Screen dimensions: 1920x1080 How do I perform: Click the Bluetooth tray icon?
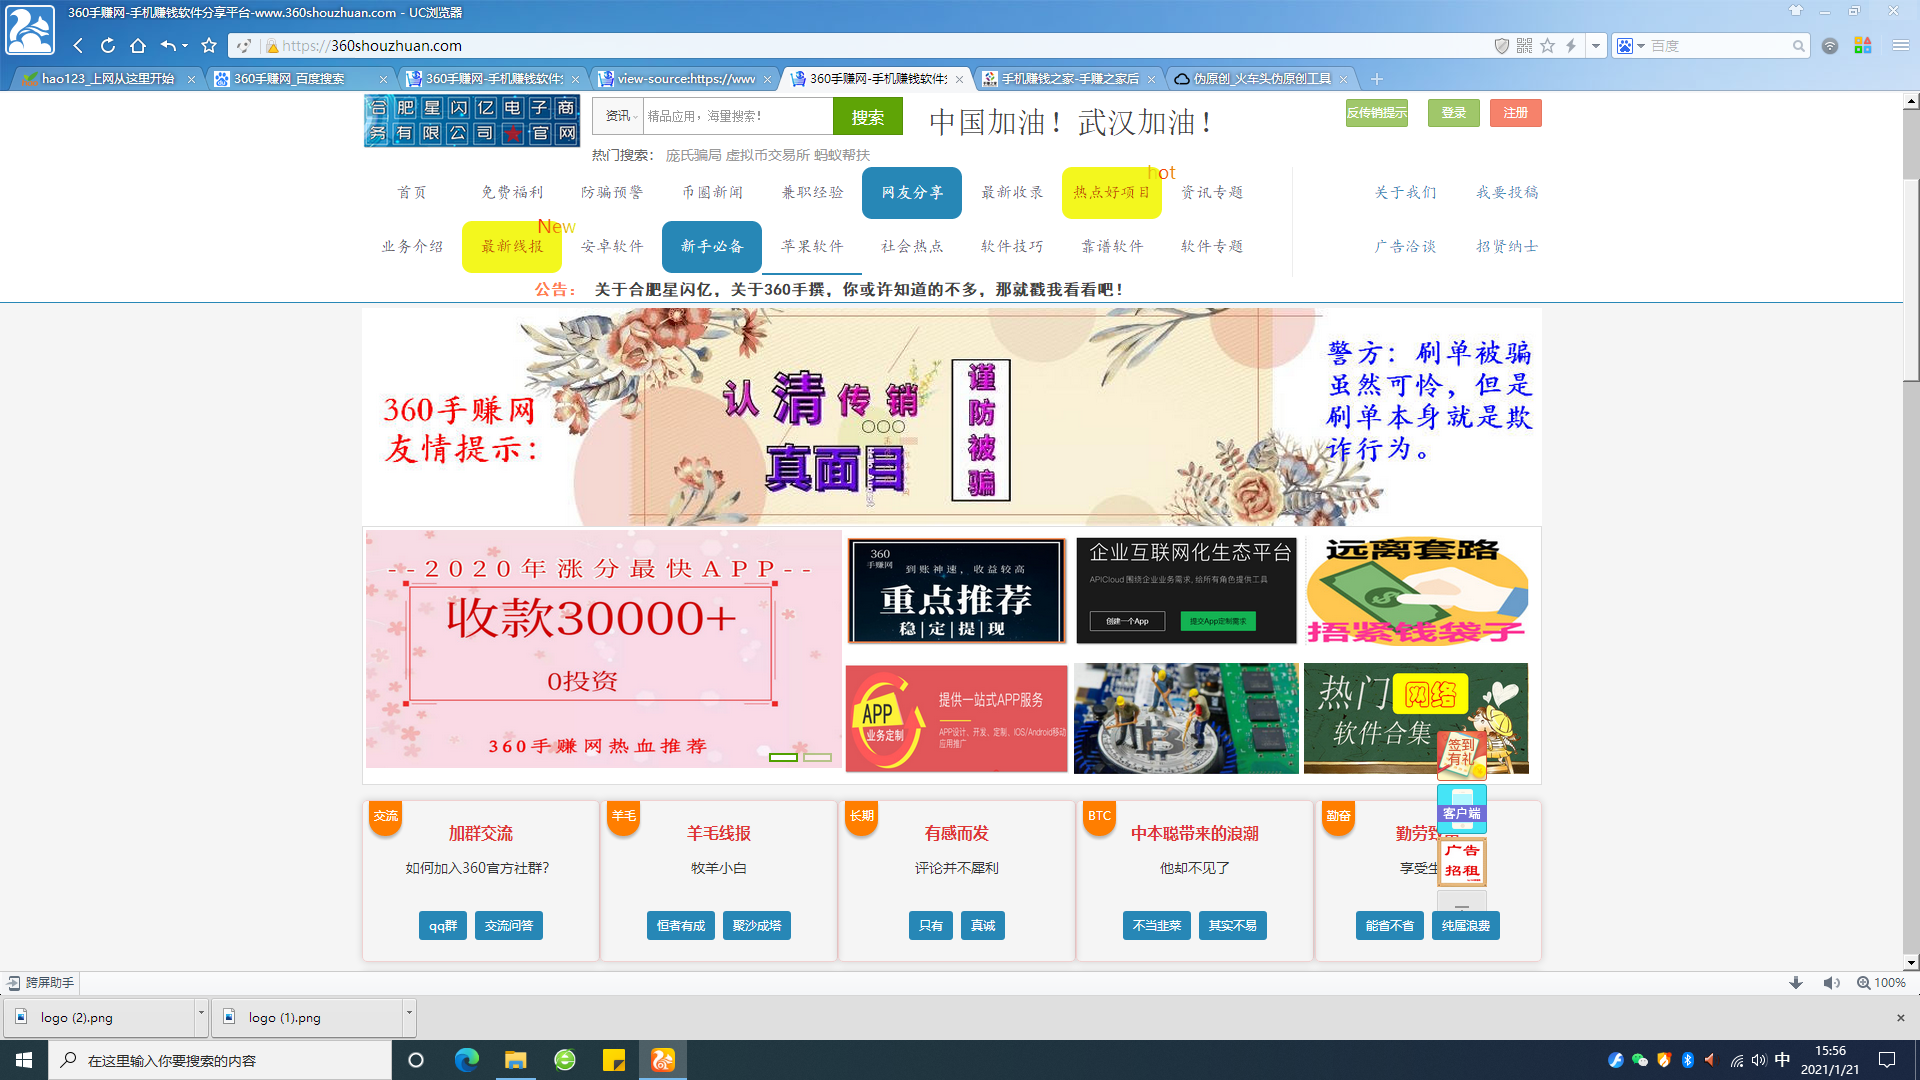click(1688, 1060)
